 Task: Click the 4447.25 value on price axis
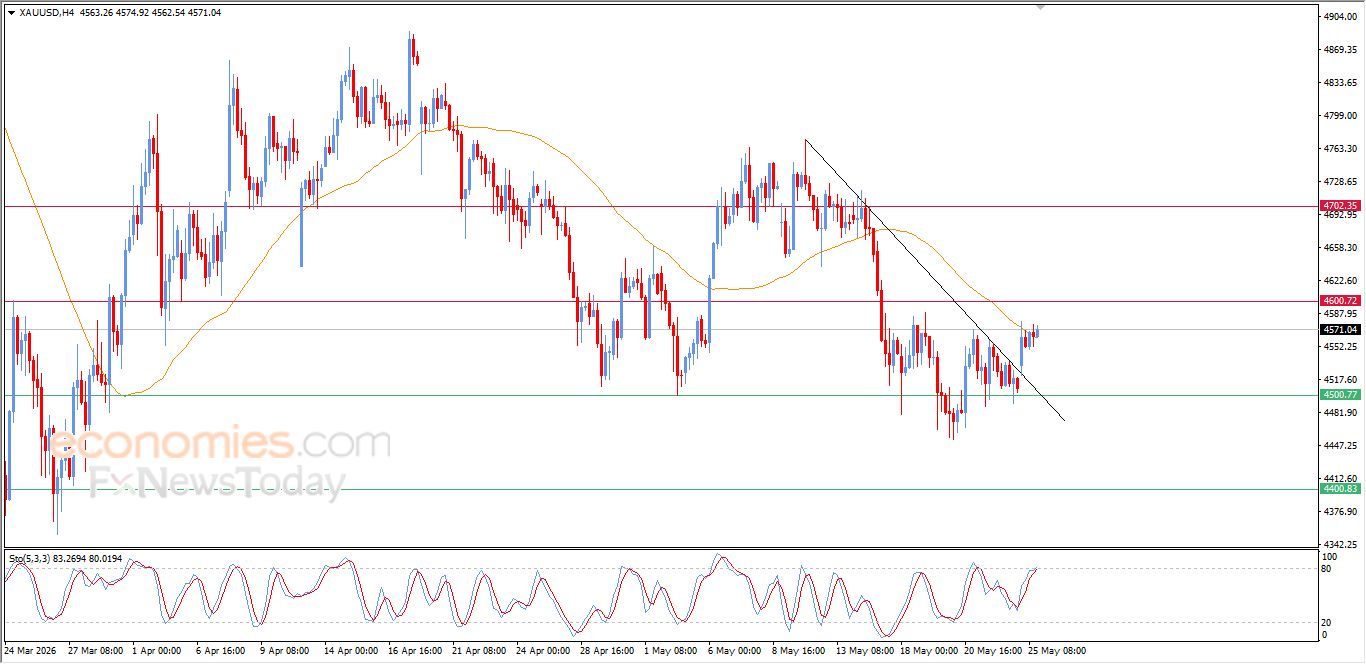coord(1340,446)
